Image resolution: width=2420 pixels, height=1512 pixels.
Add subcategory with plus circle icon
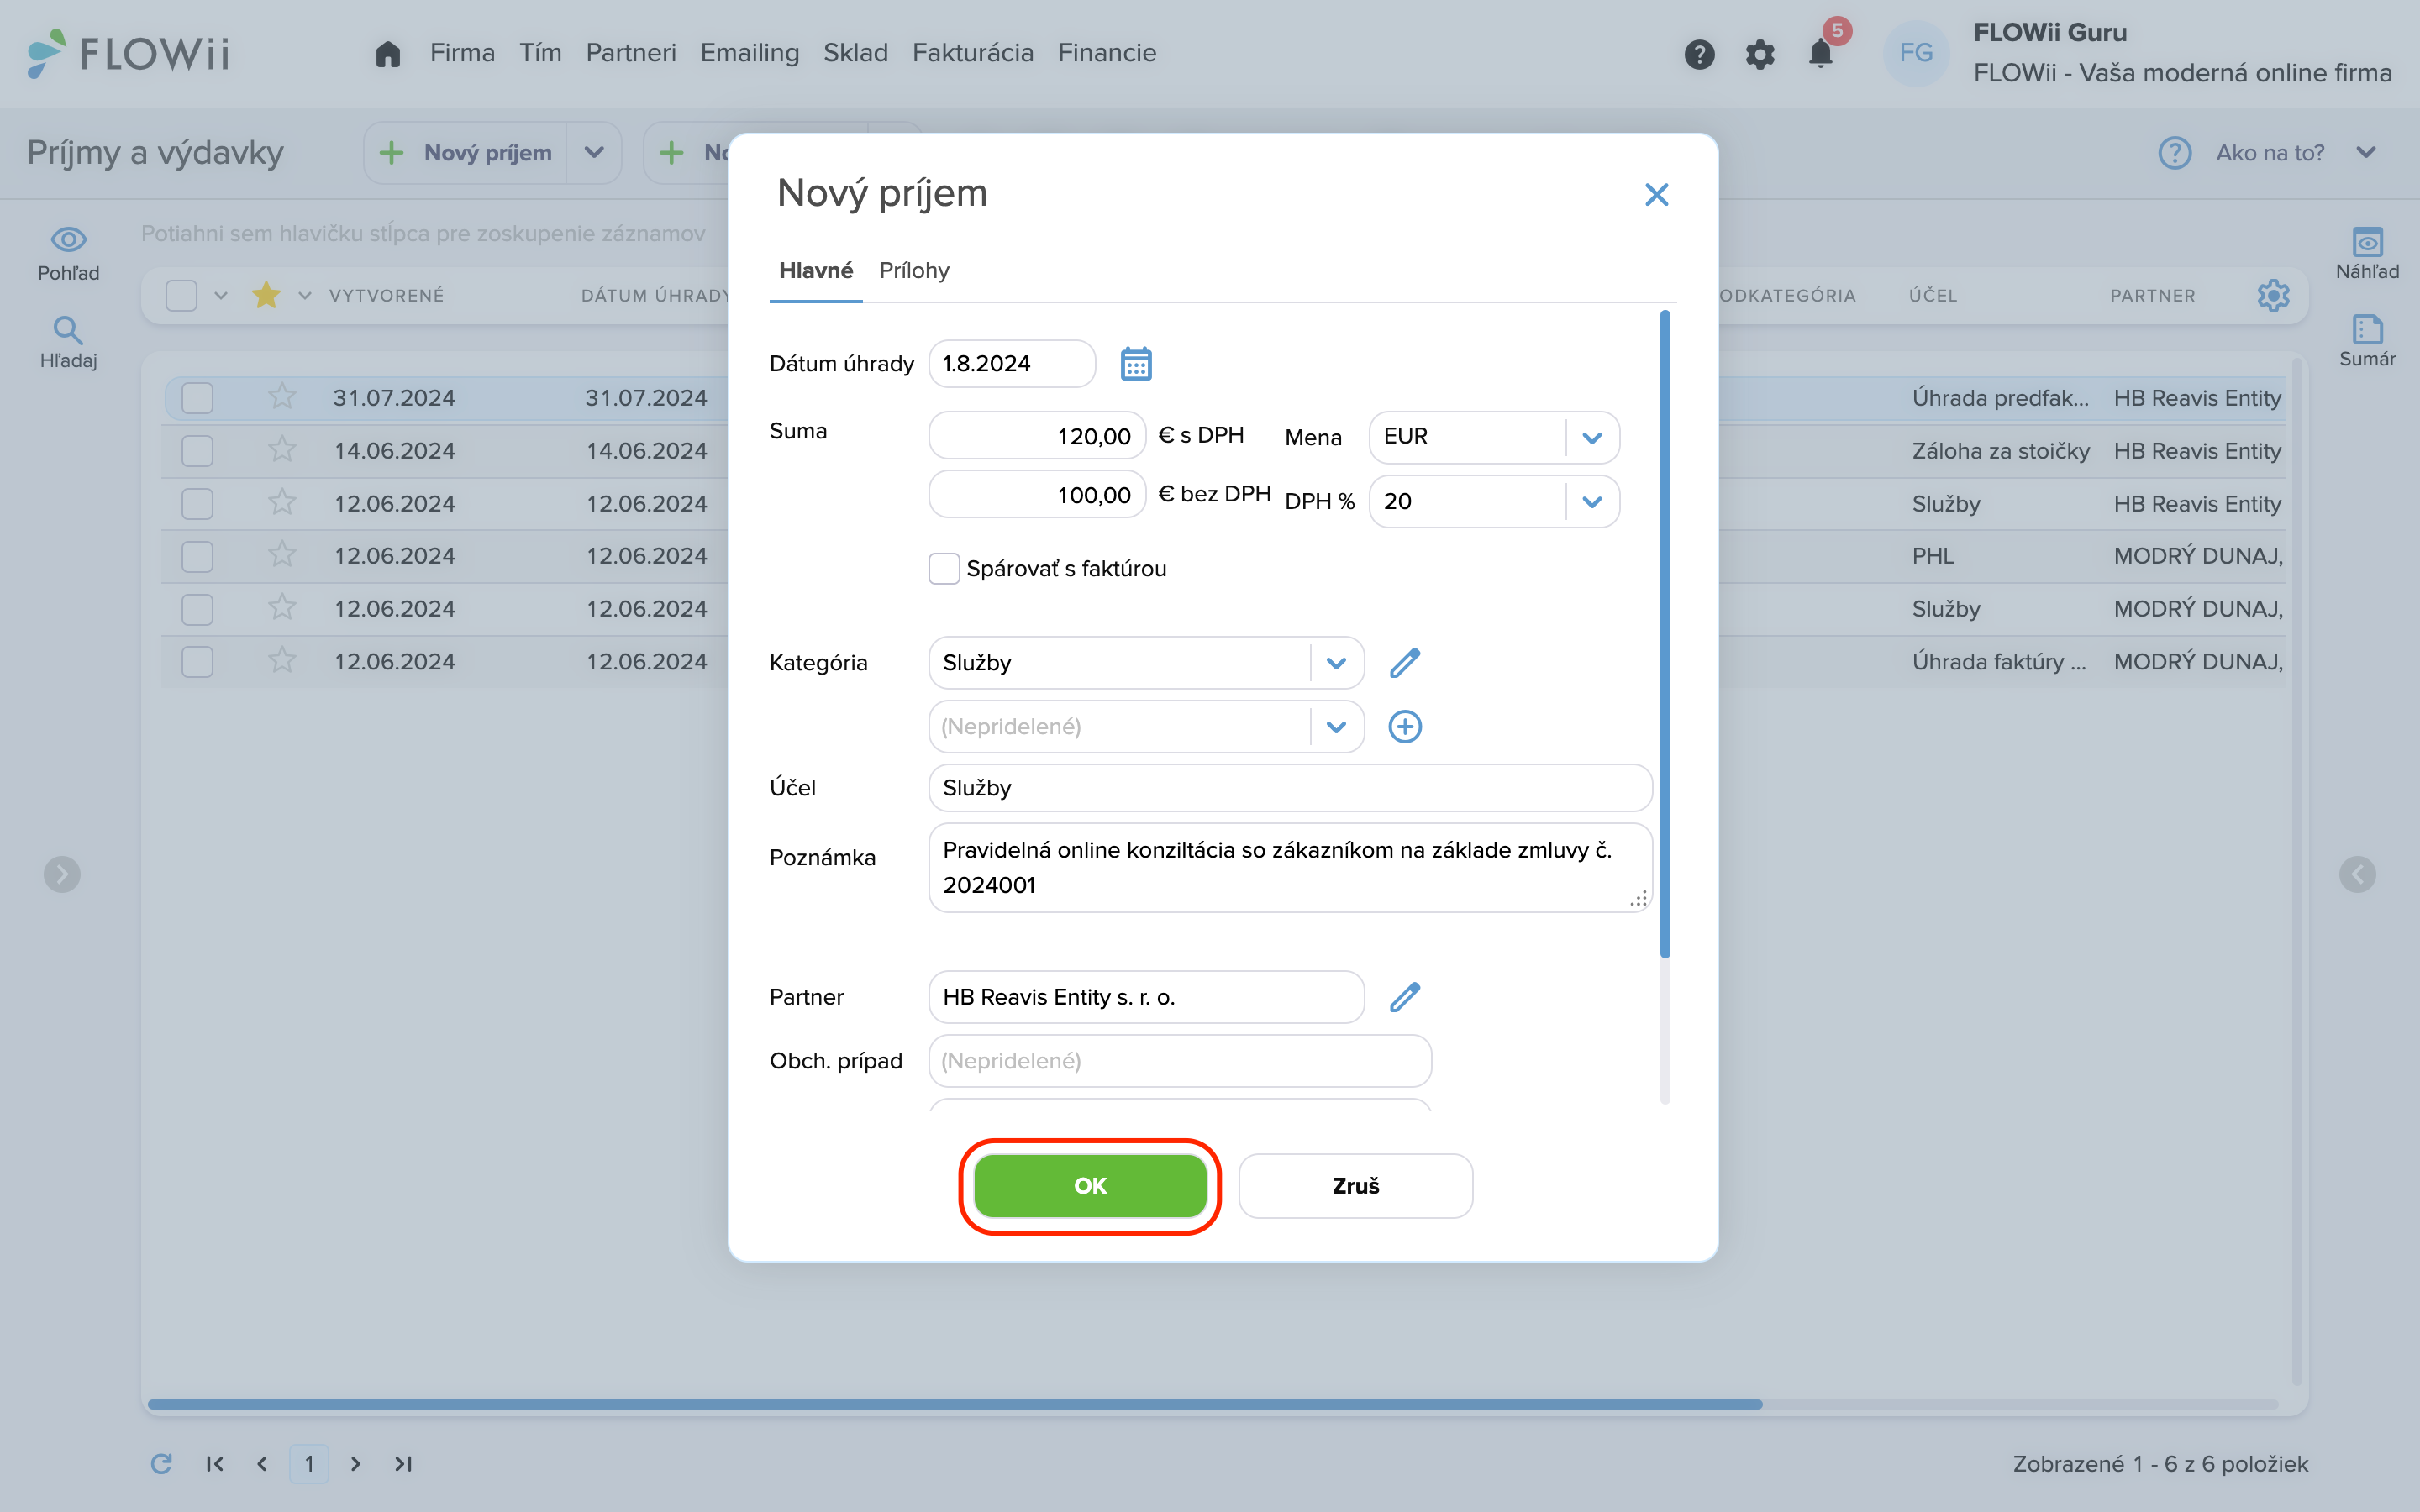point(1405,726)
